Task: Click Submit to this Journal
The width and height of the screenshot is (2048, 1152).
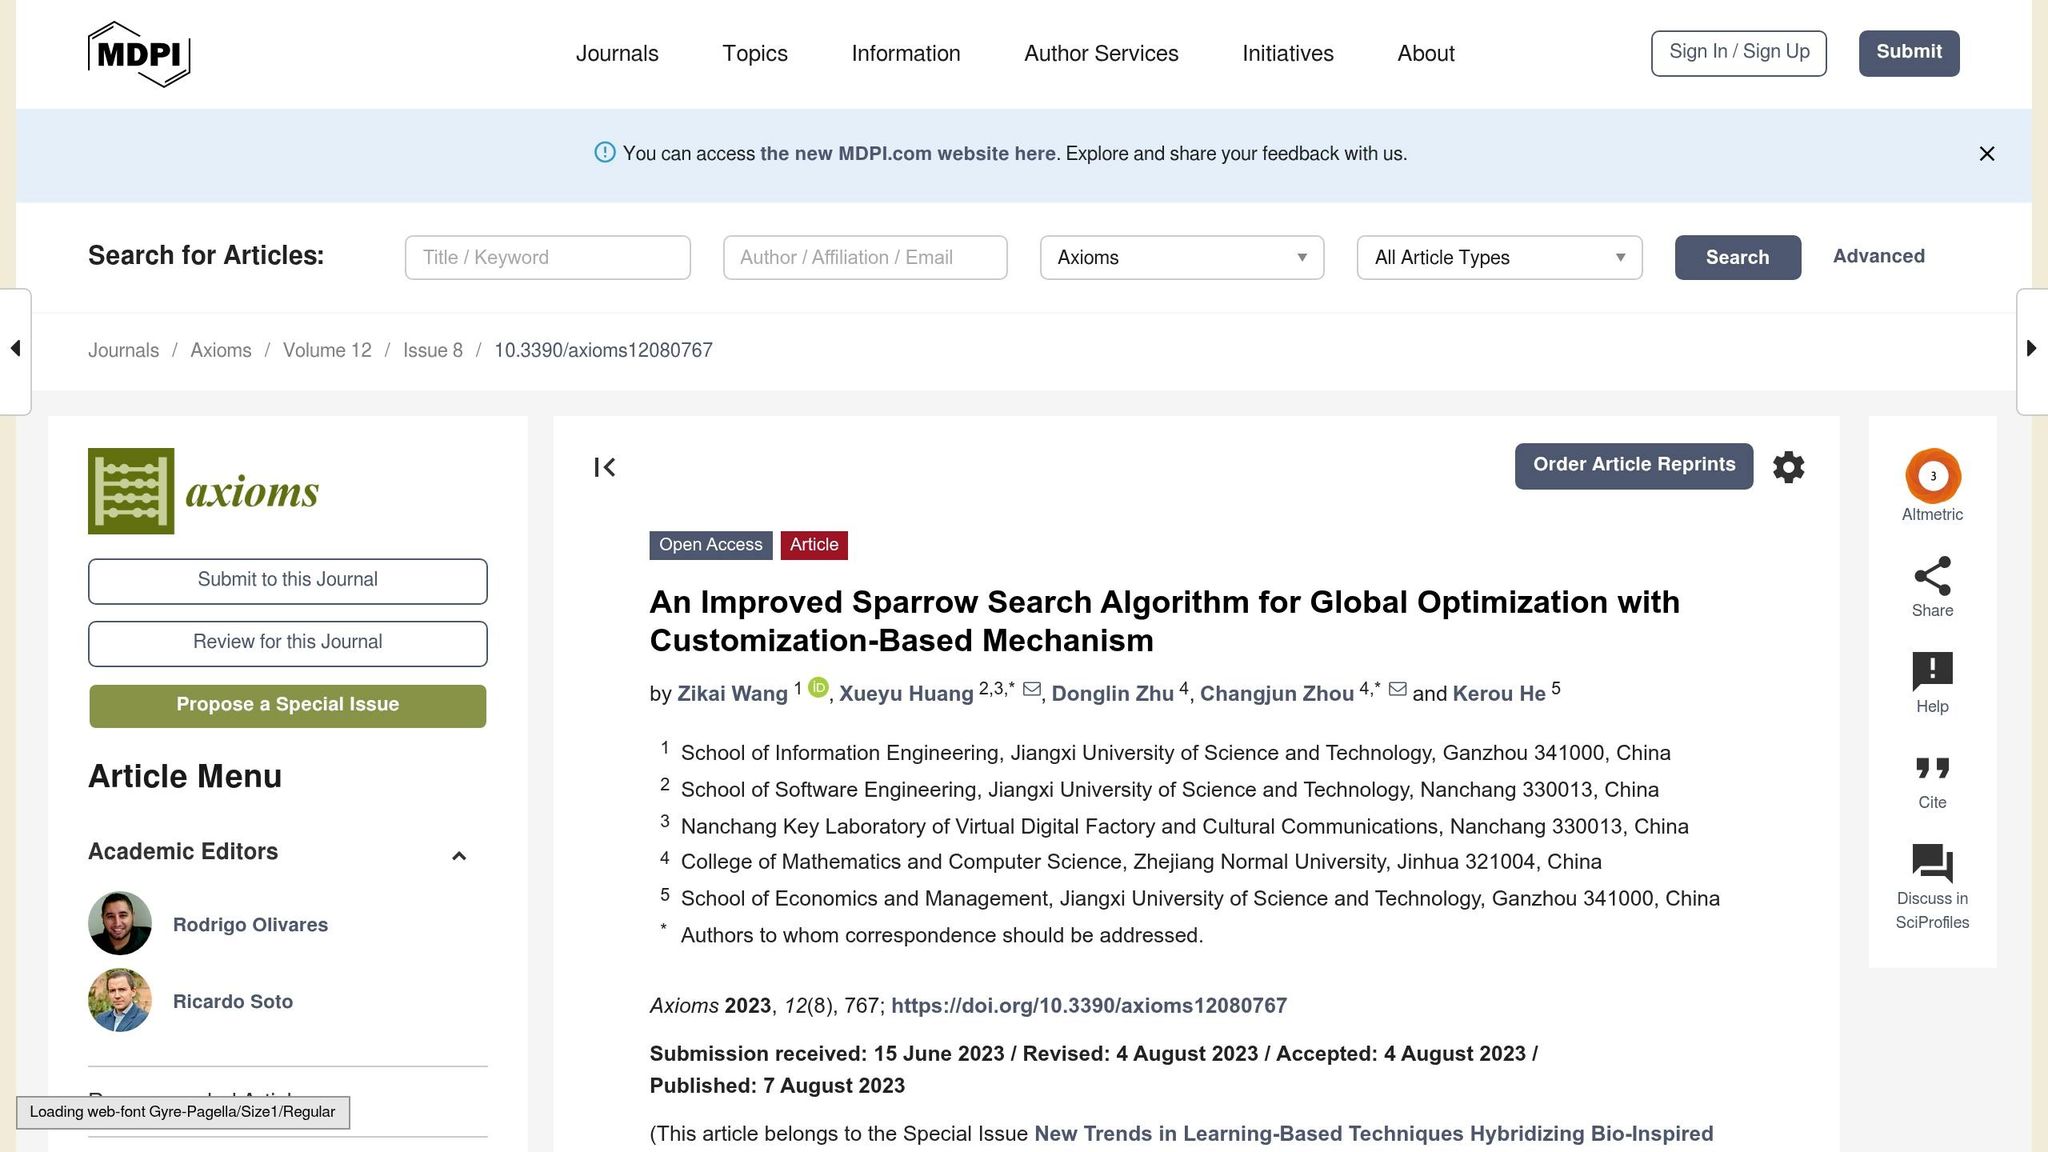Action: [288, 581]
